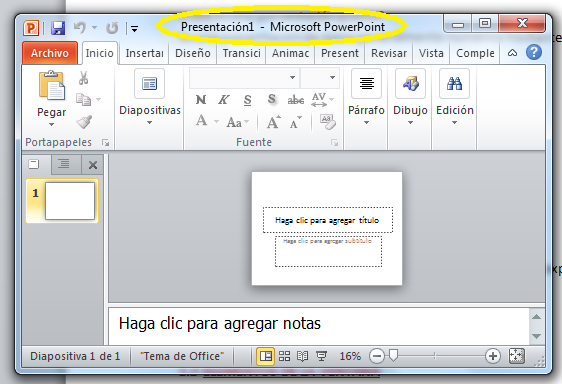This screenshot has height=384, width=562.
Task: Switch to Slide Sorter view icon
Action: [x=285, y=356]
